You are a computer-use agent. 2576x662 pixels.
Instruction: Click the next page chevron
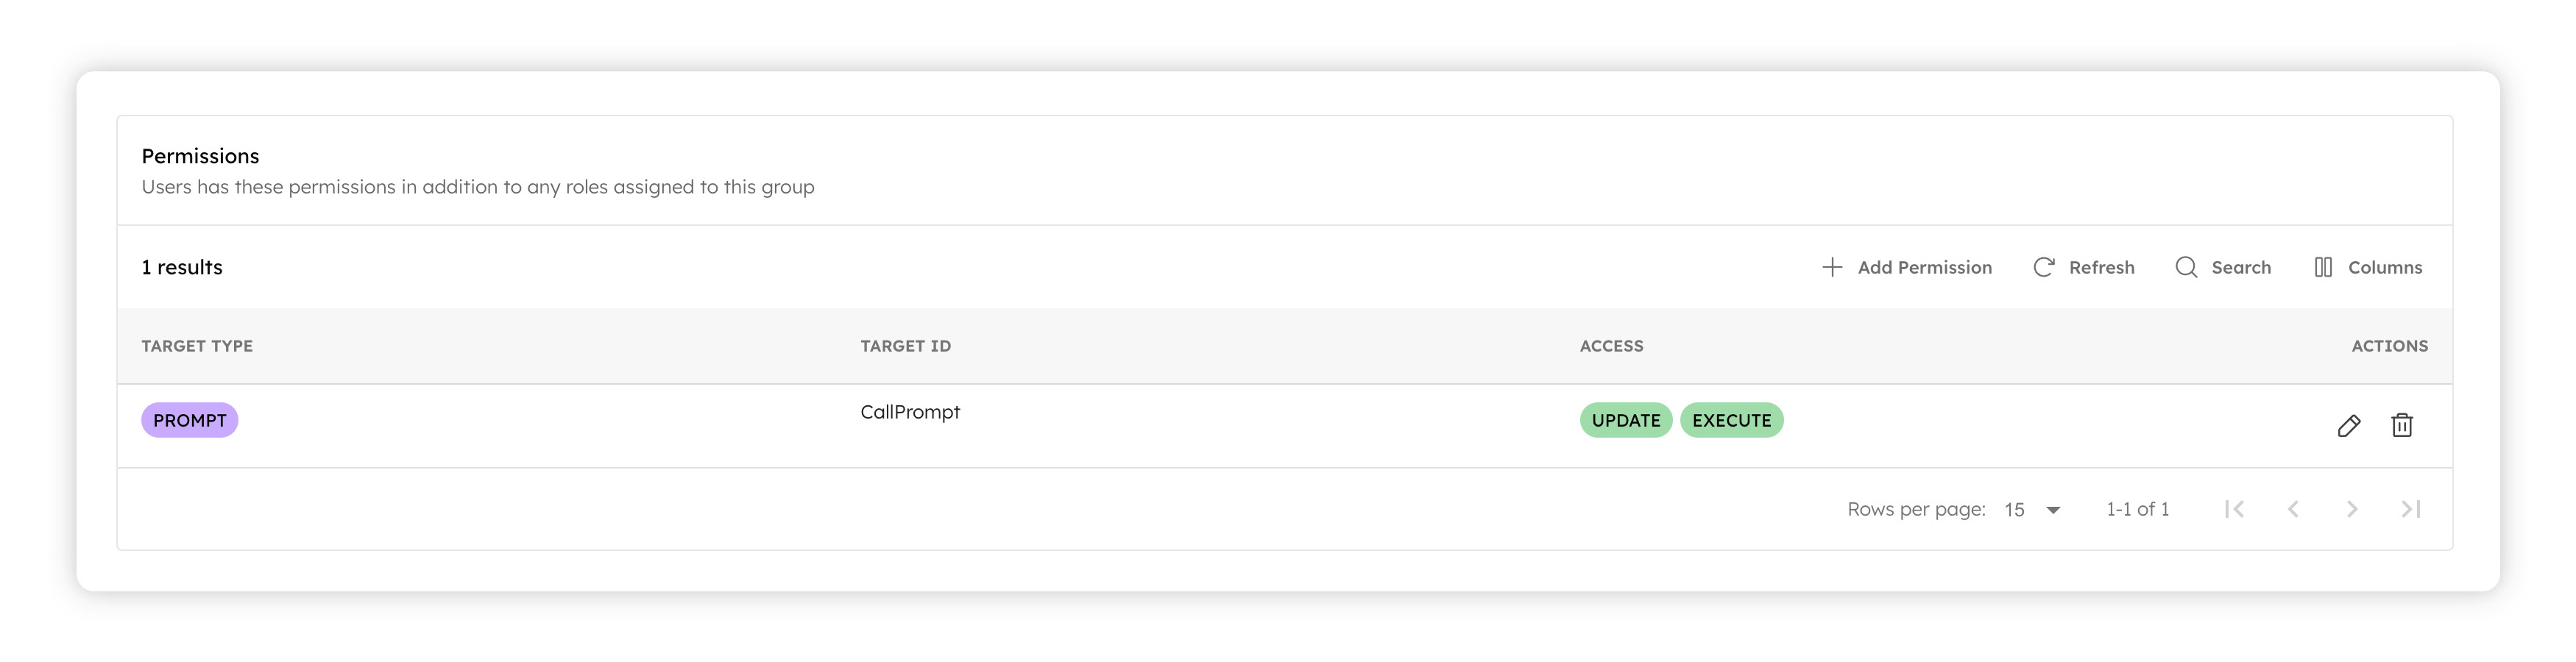(2351, 509)
